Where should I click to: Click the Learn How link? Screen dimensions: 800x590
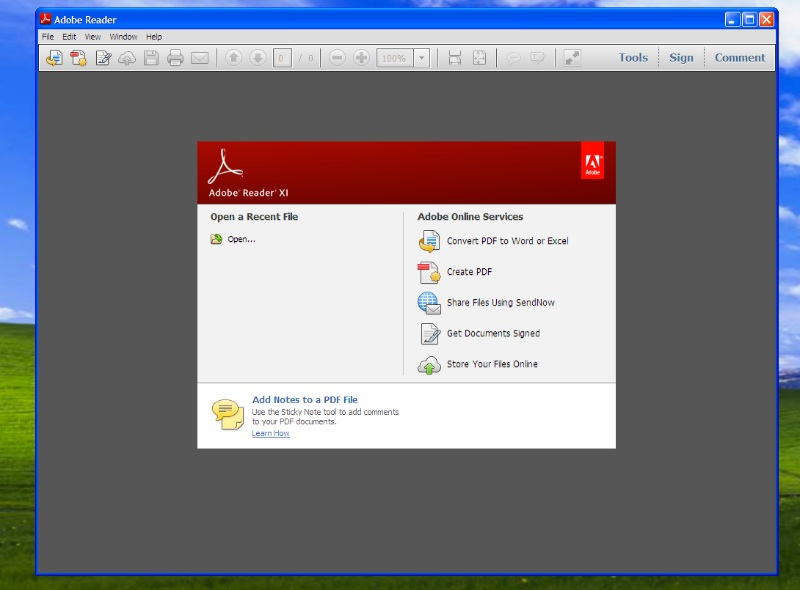click(271, 433)
